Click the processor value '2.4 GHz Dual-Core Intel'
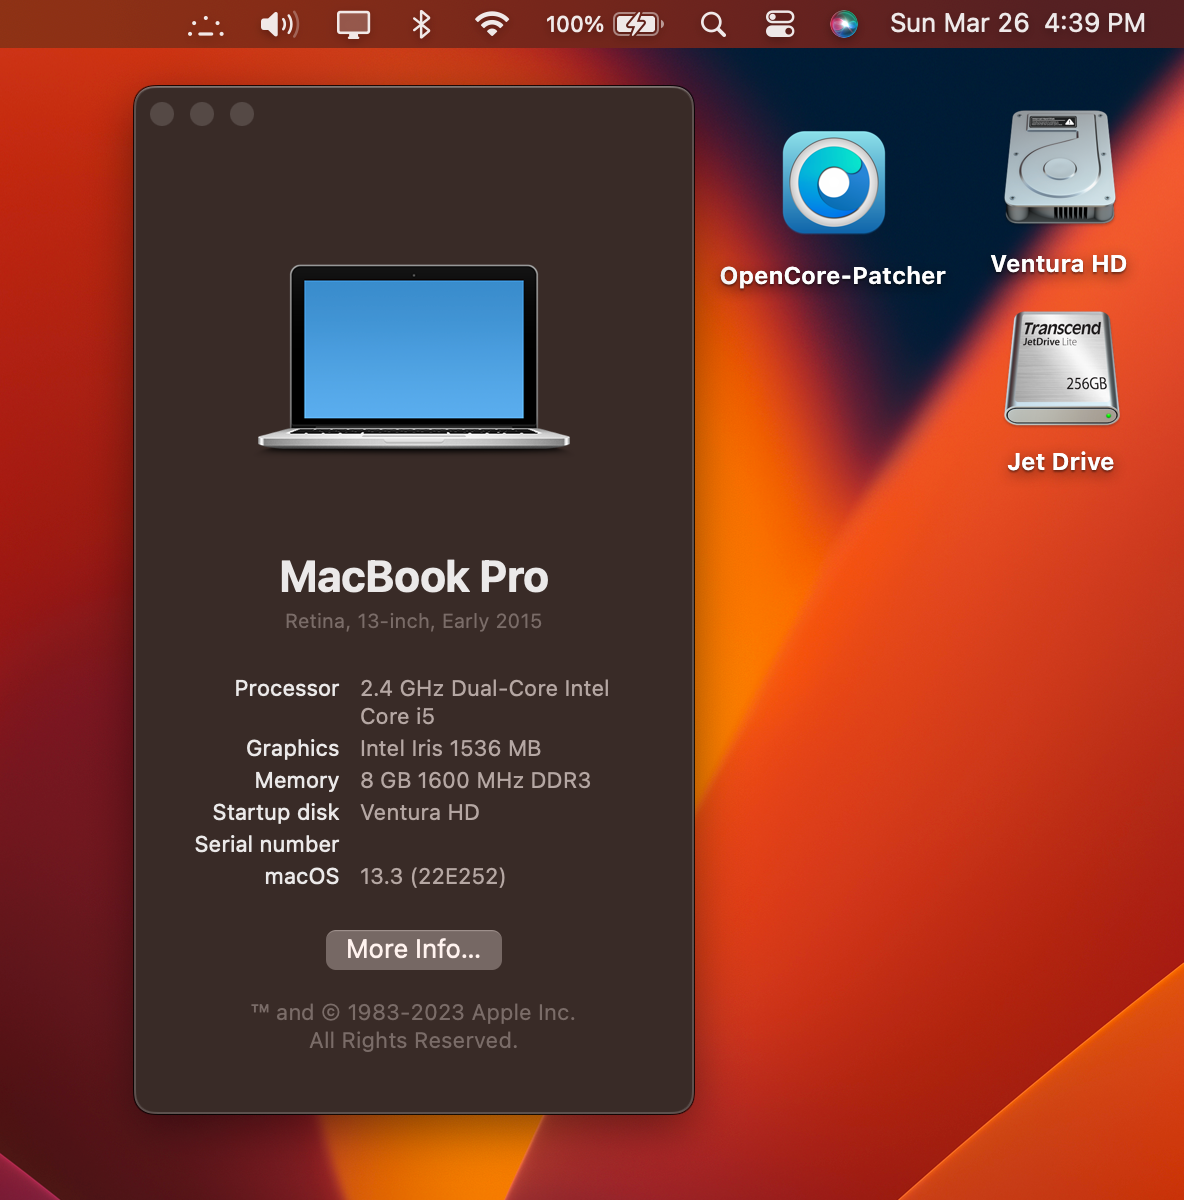This screenshot has height=1200, width=1184. [485, 688]
